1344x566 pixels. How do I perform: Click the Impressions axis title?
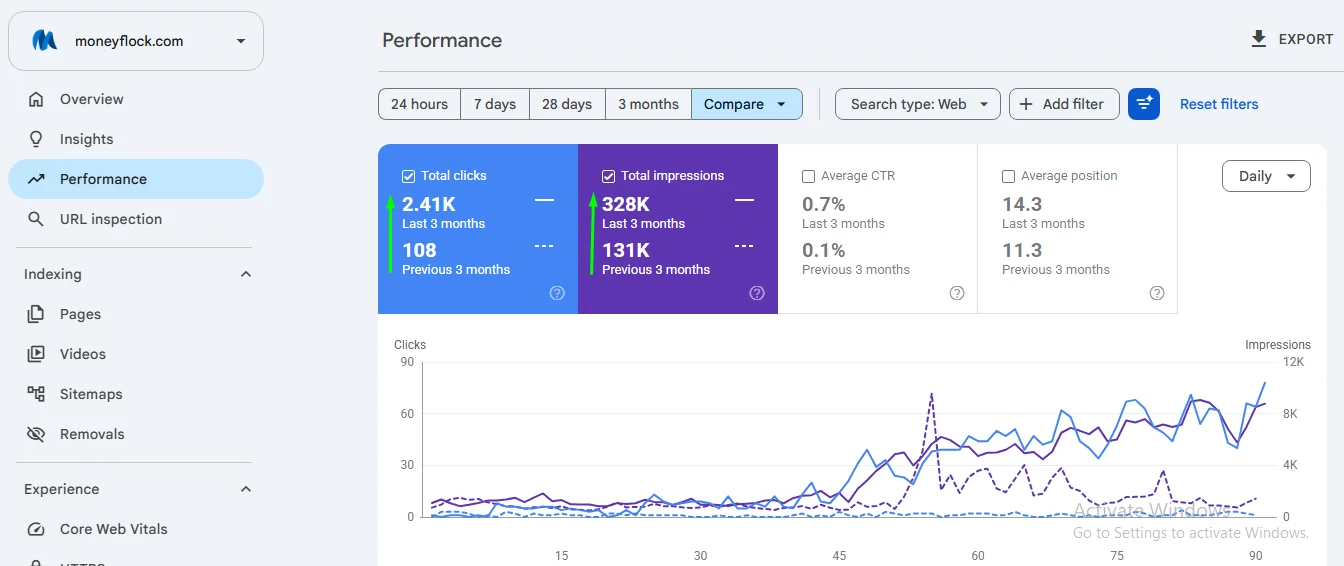pos(1277,345)
